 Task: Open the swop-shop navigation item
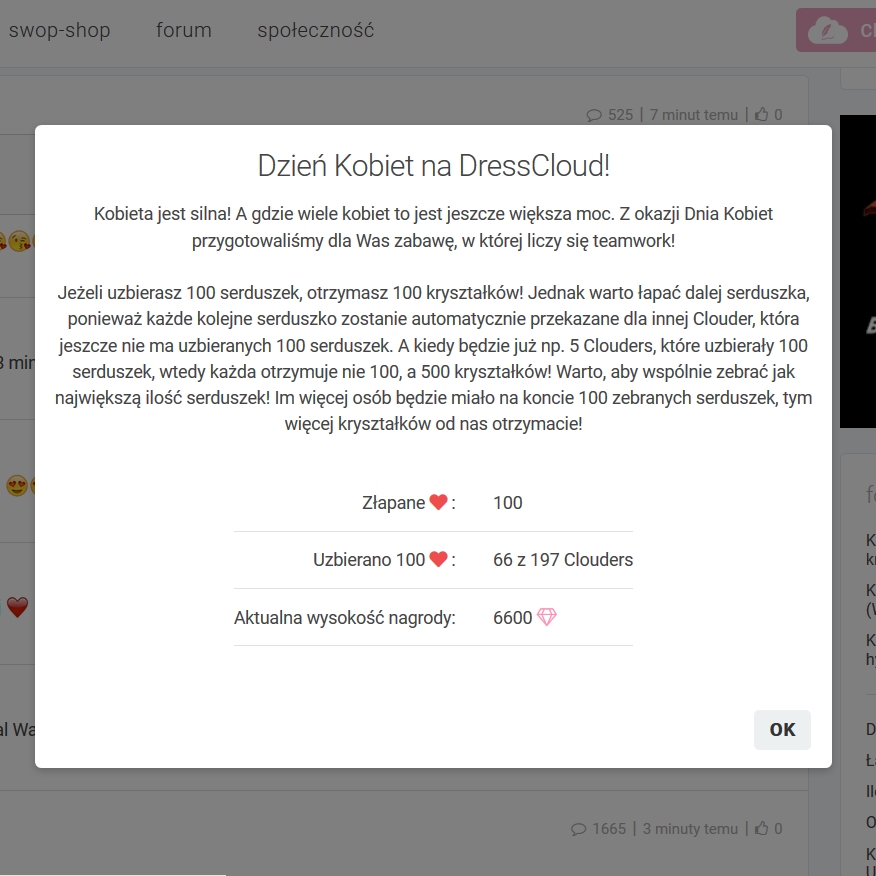pyautogui.click(x=59, y=30)
